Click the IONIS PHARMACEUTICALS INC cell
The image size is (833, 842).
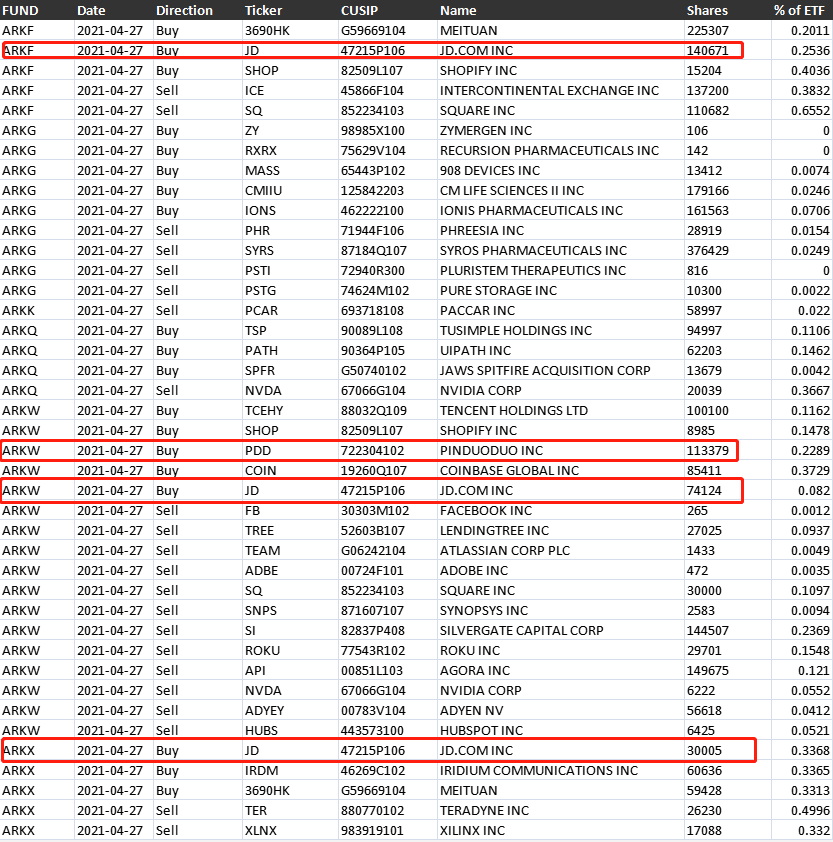click(531, 210)
